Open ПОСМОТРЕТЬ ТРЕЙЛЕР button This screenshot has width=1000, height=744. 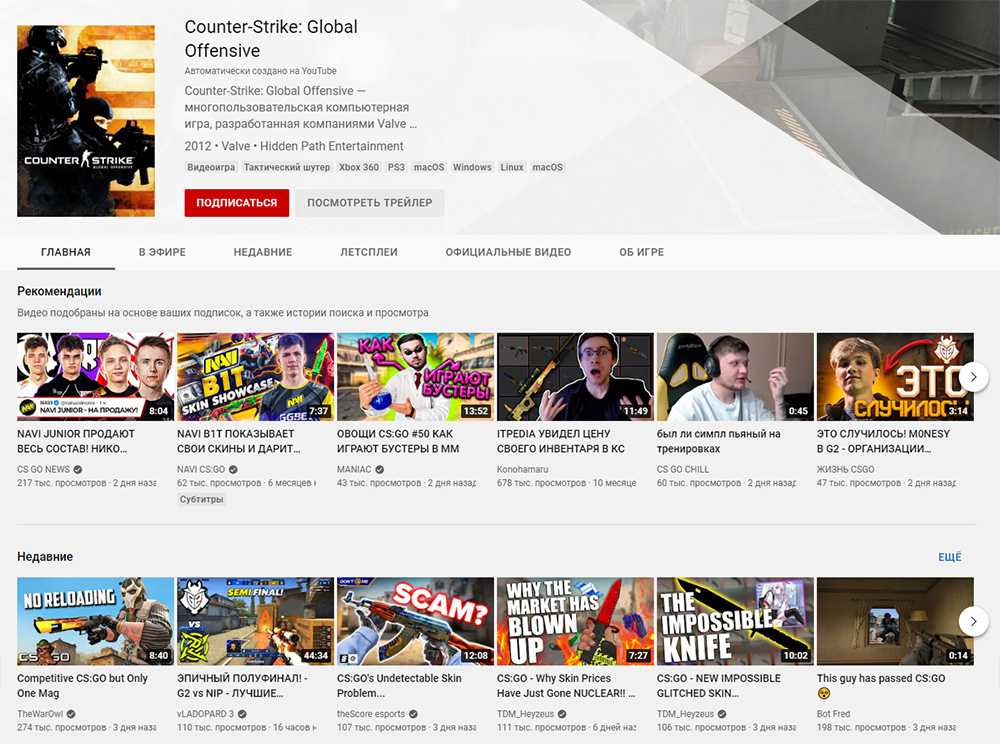(369, 203)
